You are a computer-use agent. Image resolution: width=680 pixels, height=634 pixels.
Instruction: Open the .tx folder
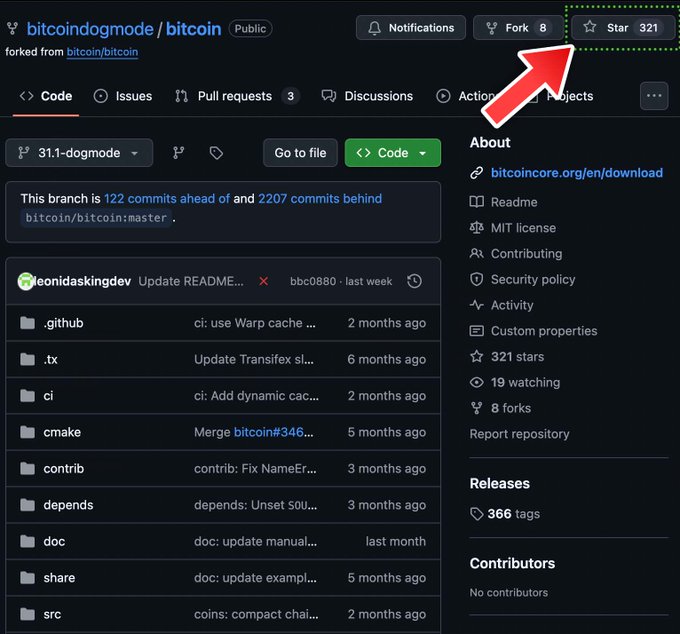pyautogui.click(x=50, y=359)
